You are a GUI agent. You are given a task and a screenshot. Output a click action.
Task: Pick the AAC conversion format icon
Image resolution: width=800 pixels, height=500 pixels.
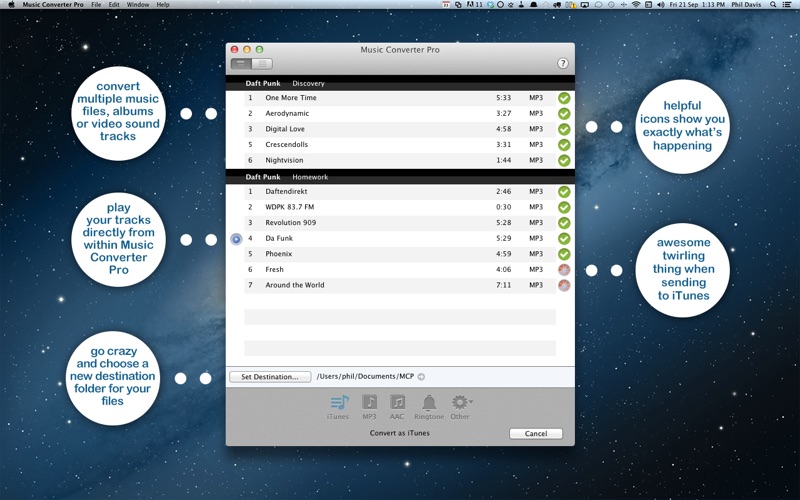click(397, 403)
